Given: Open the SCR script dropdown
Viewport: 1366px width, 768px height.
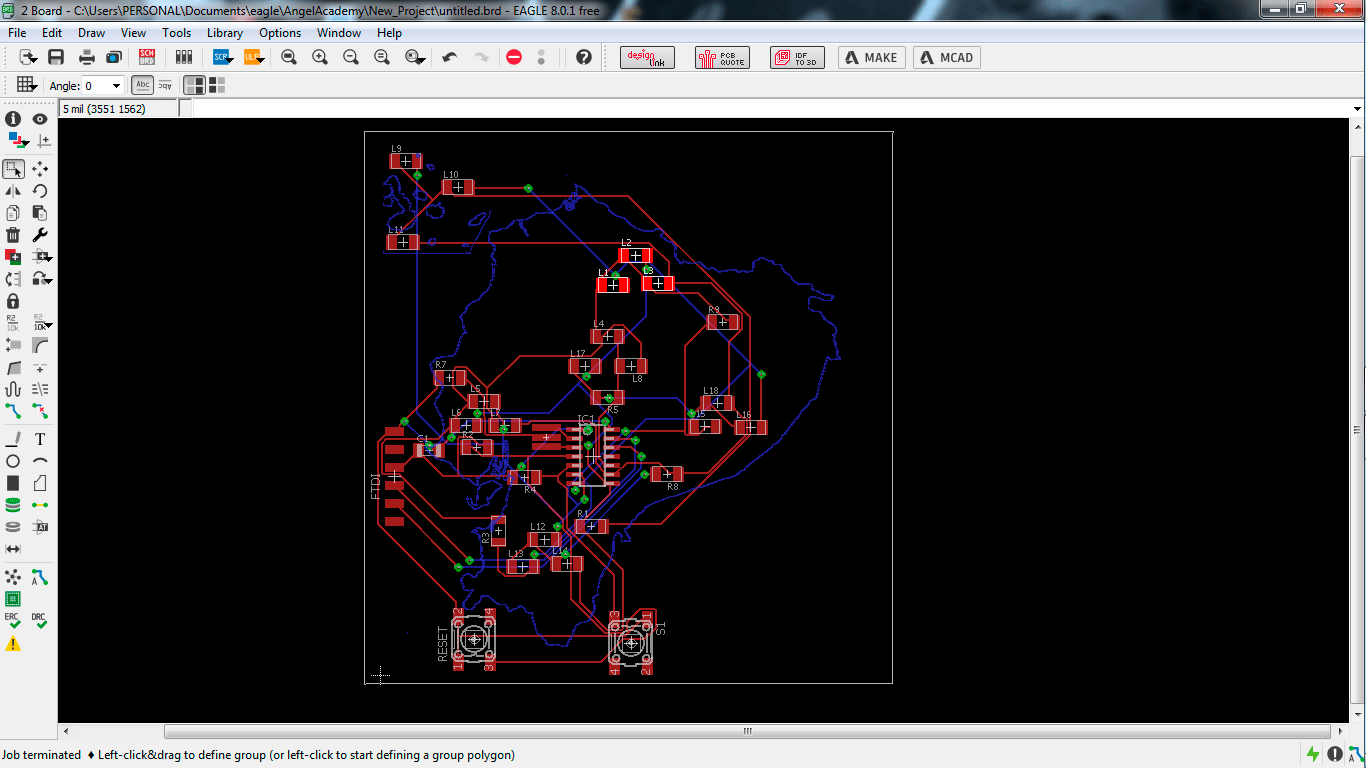Looking at the screenshot, I should 222,58.
